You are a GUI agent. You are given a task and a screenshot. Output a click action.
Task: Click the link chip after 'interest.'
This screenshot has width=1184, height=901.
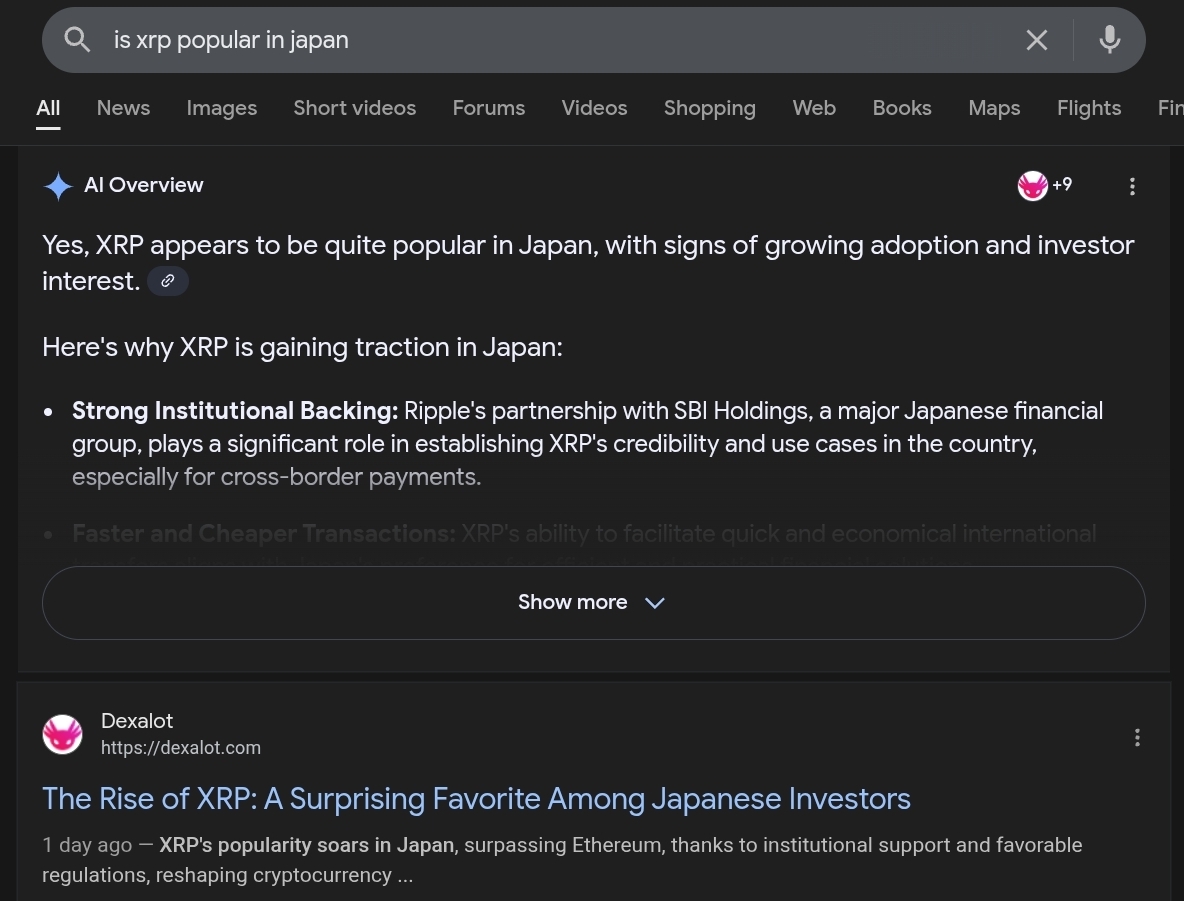168,281
